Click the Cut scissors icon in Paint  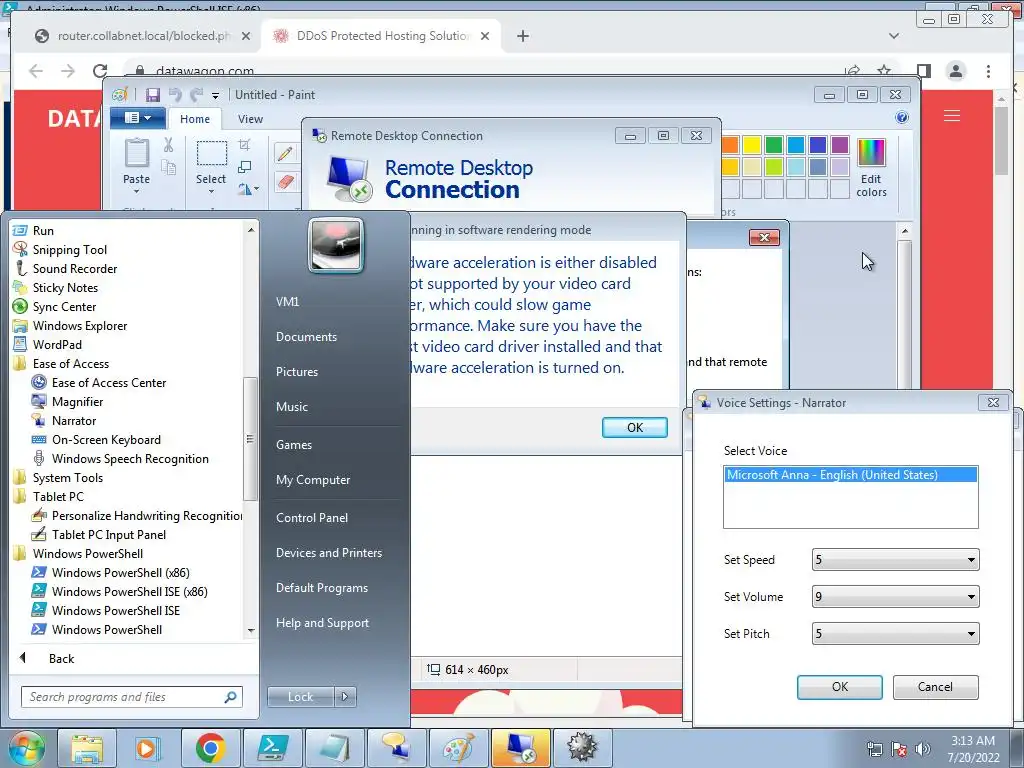pyautogui.click(x=168, y=145)
